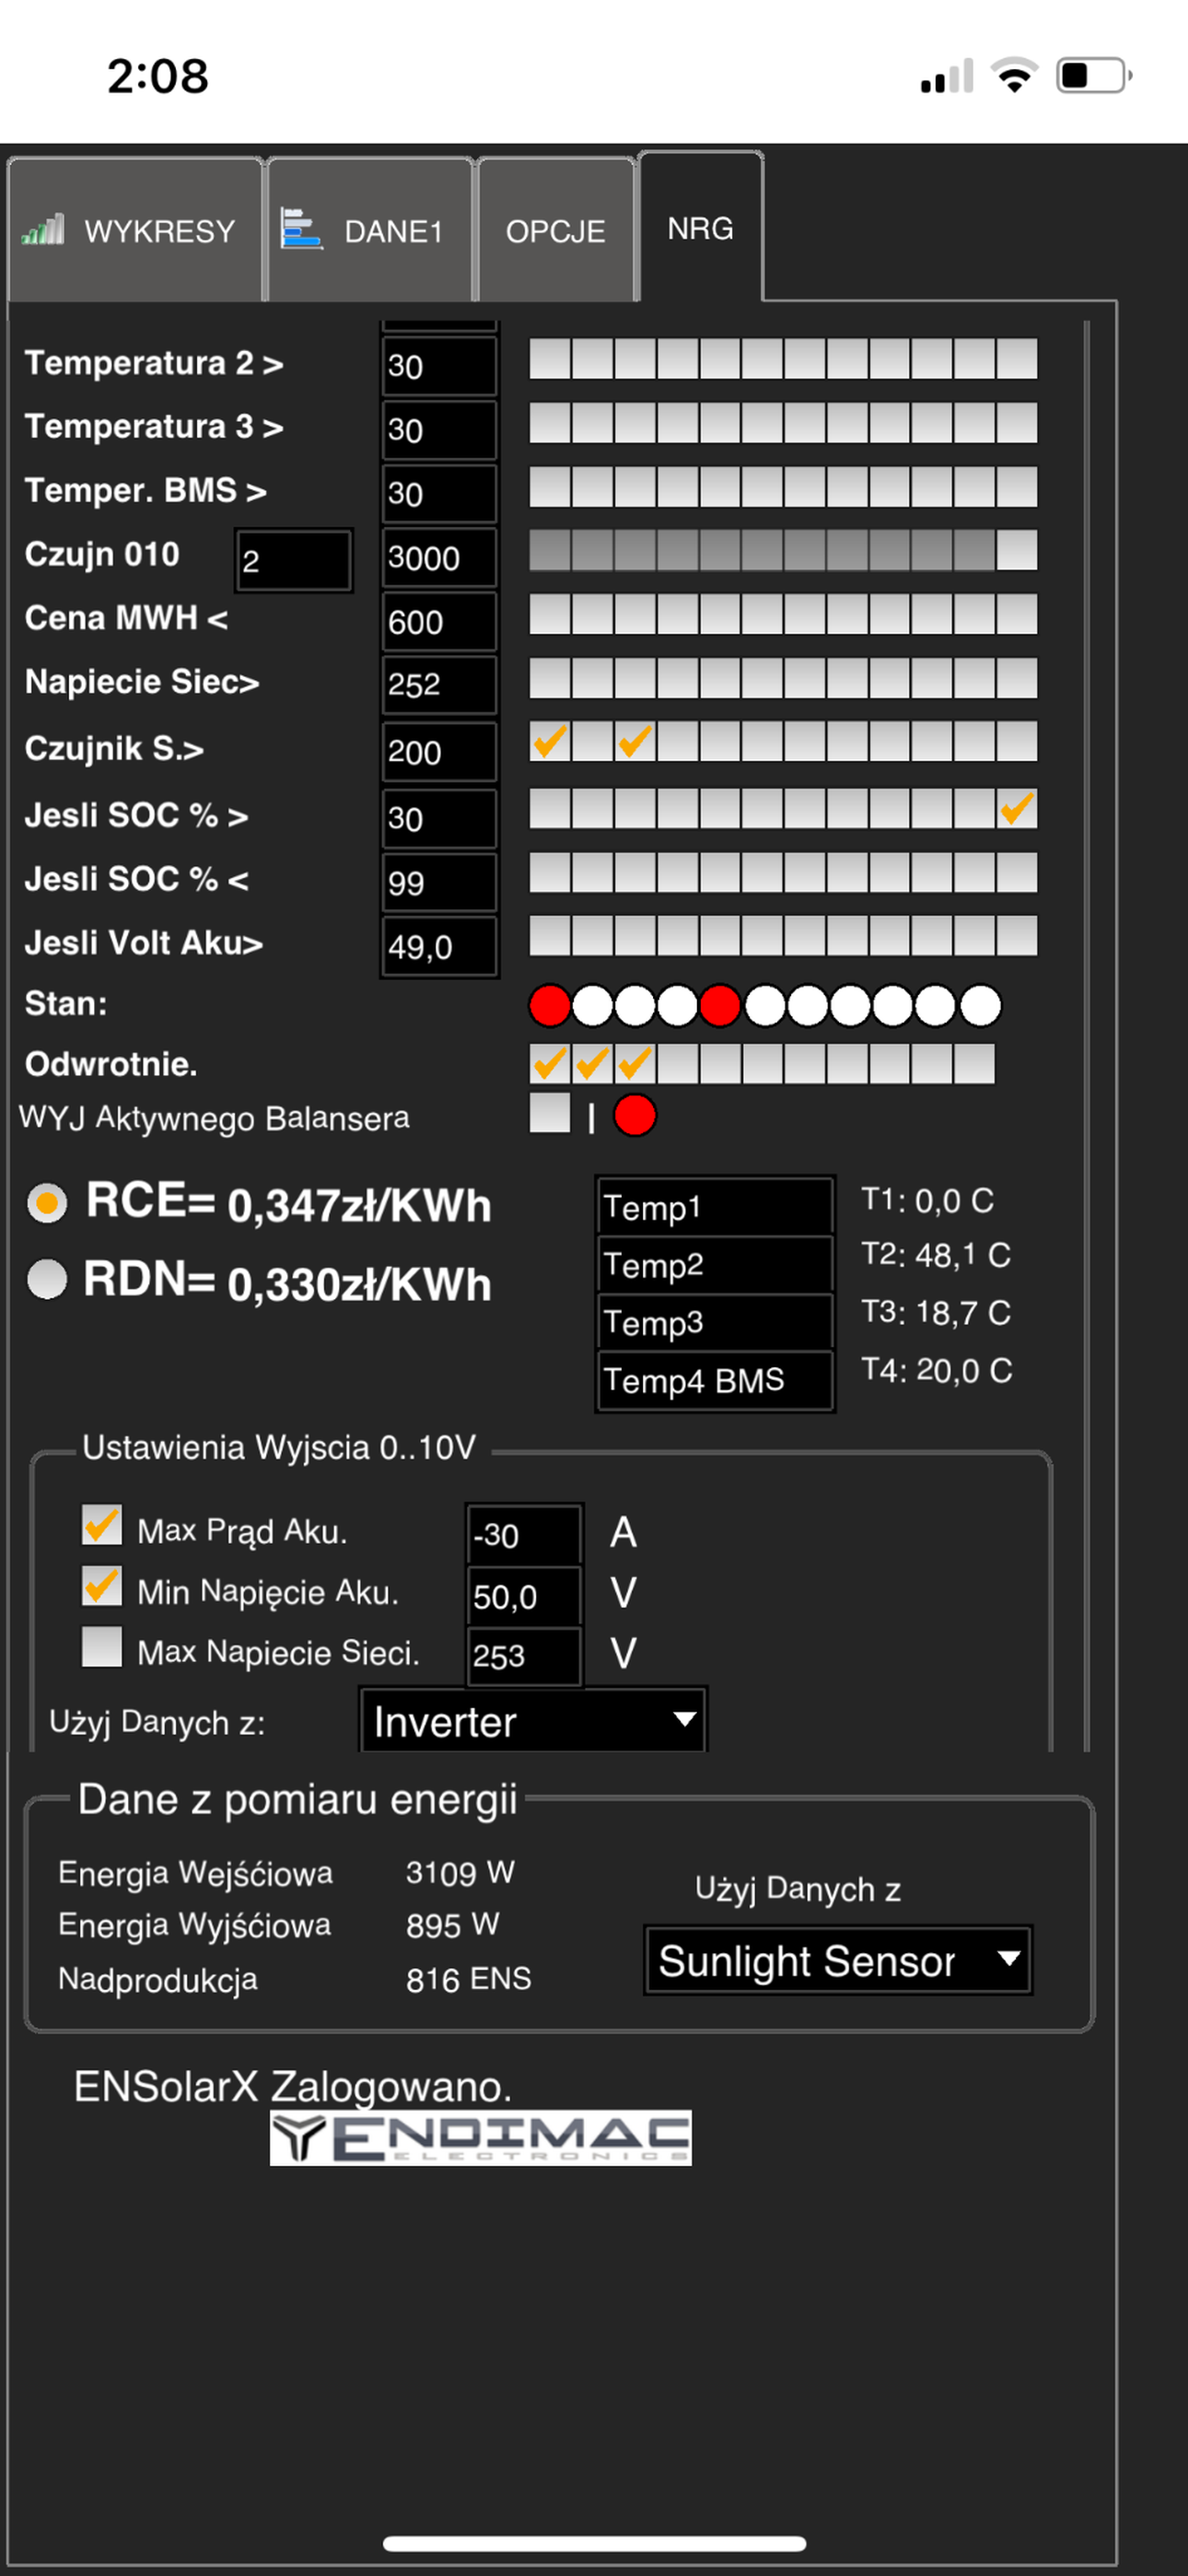This screenshot has height=2576, width=1188.
Task: Edit the Temperatura 3 threshold field
Action: click(439, 430)
